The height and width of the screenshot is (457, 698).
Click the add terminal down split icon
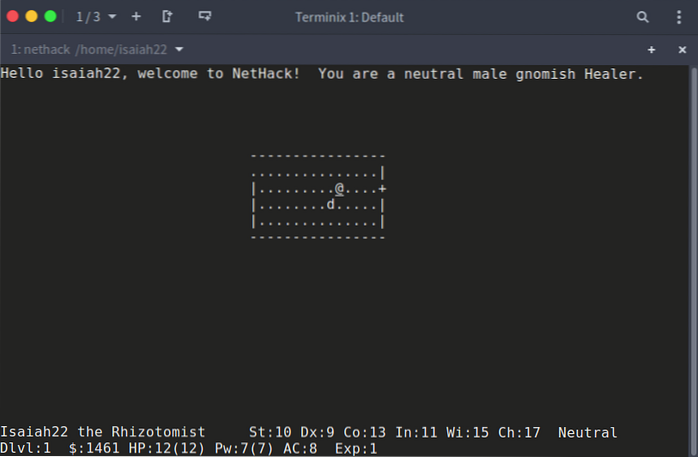coord(205,17)
